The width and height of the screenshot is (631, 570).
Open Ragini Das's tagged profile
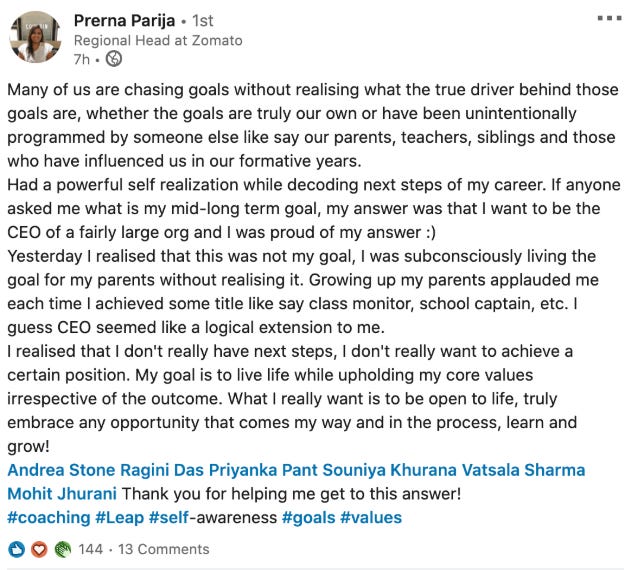[x=162, y=470]
